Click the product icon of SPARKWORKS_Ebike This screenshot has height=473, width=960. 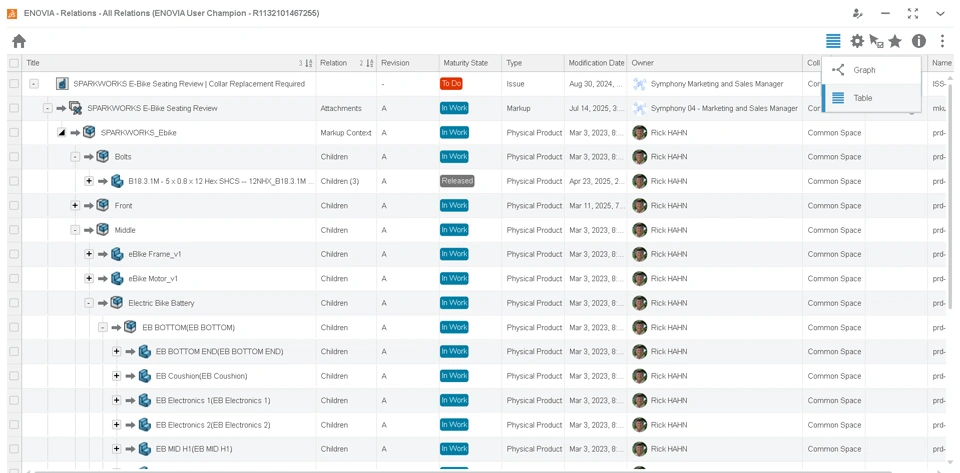[89, 132]
